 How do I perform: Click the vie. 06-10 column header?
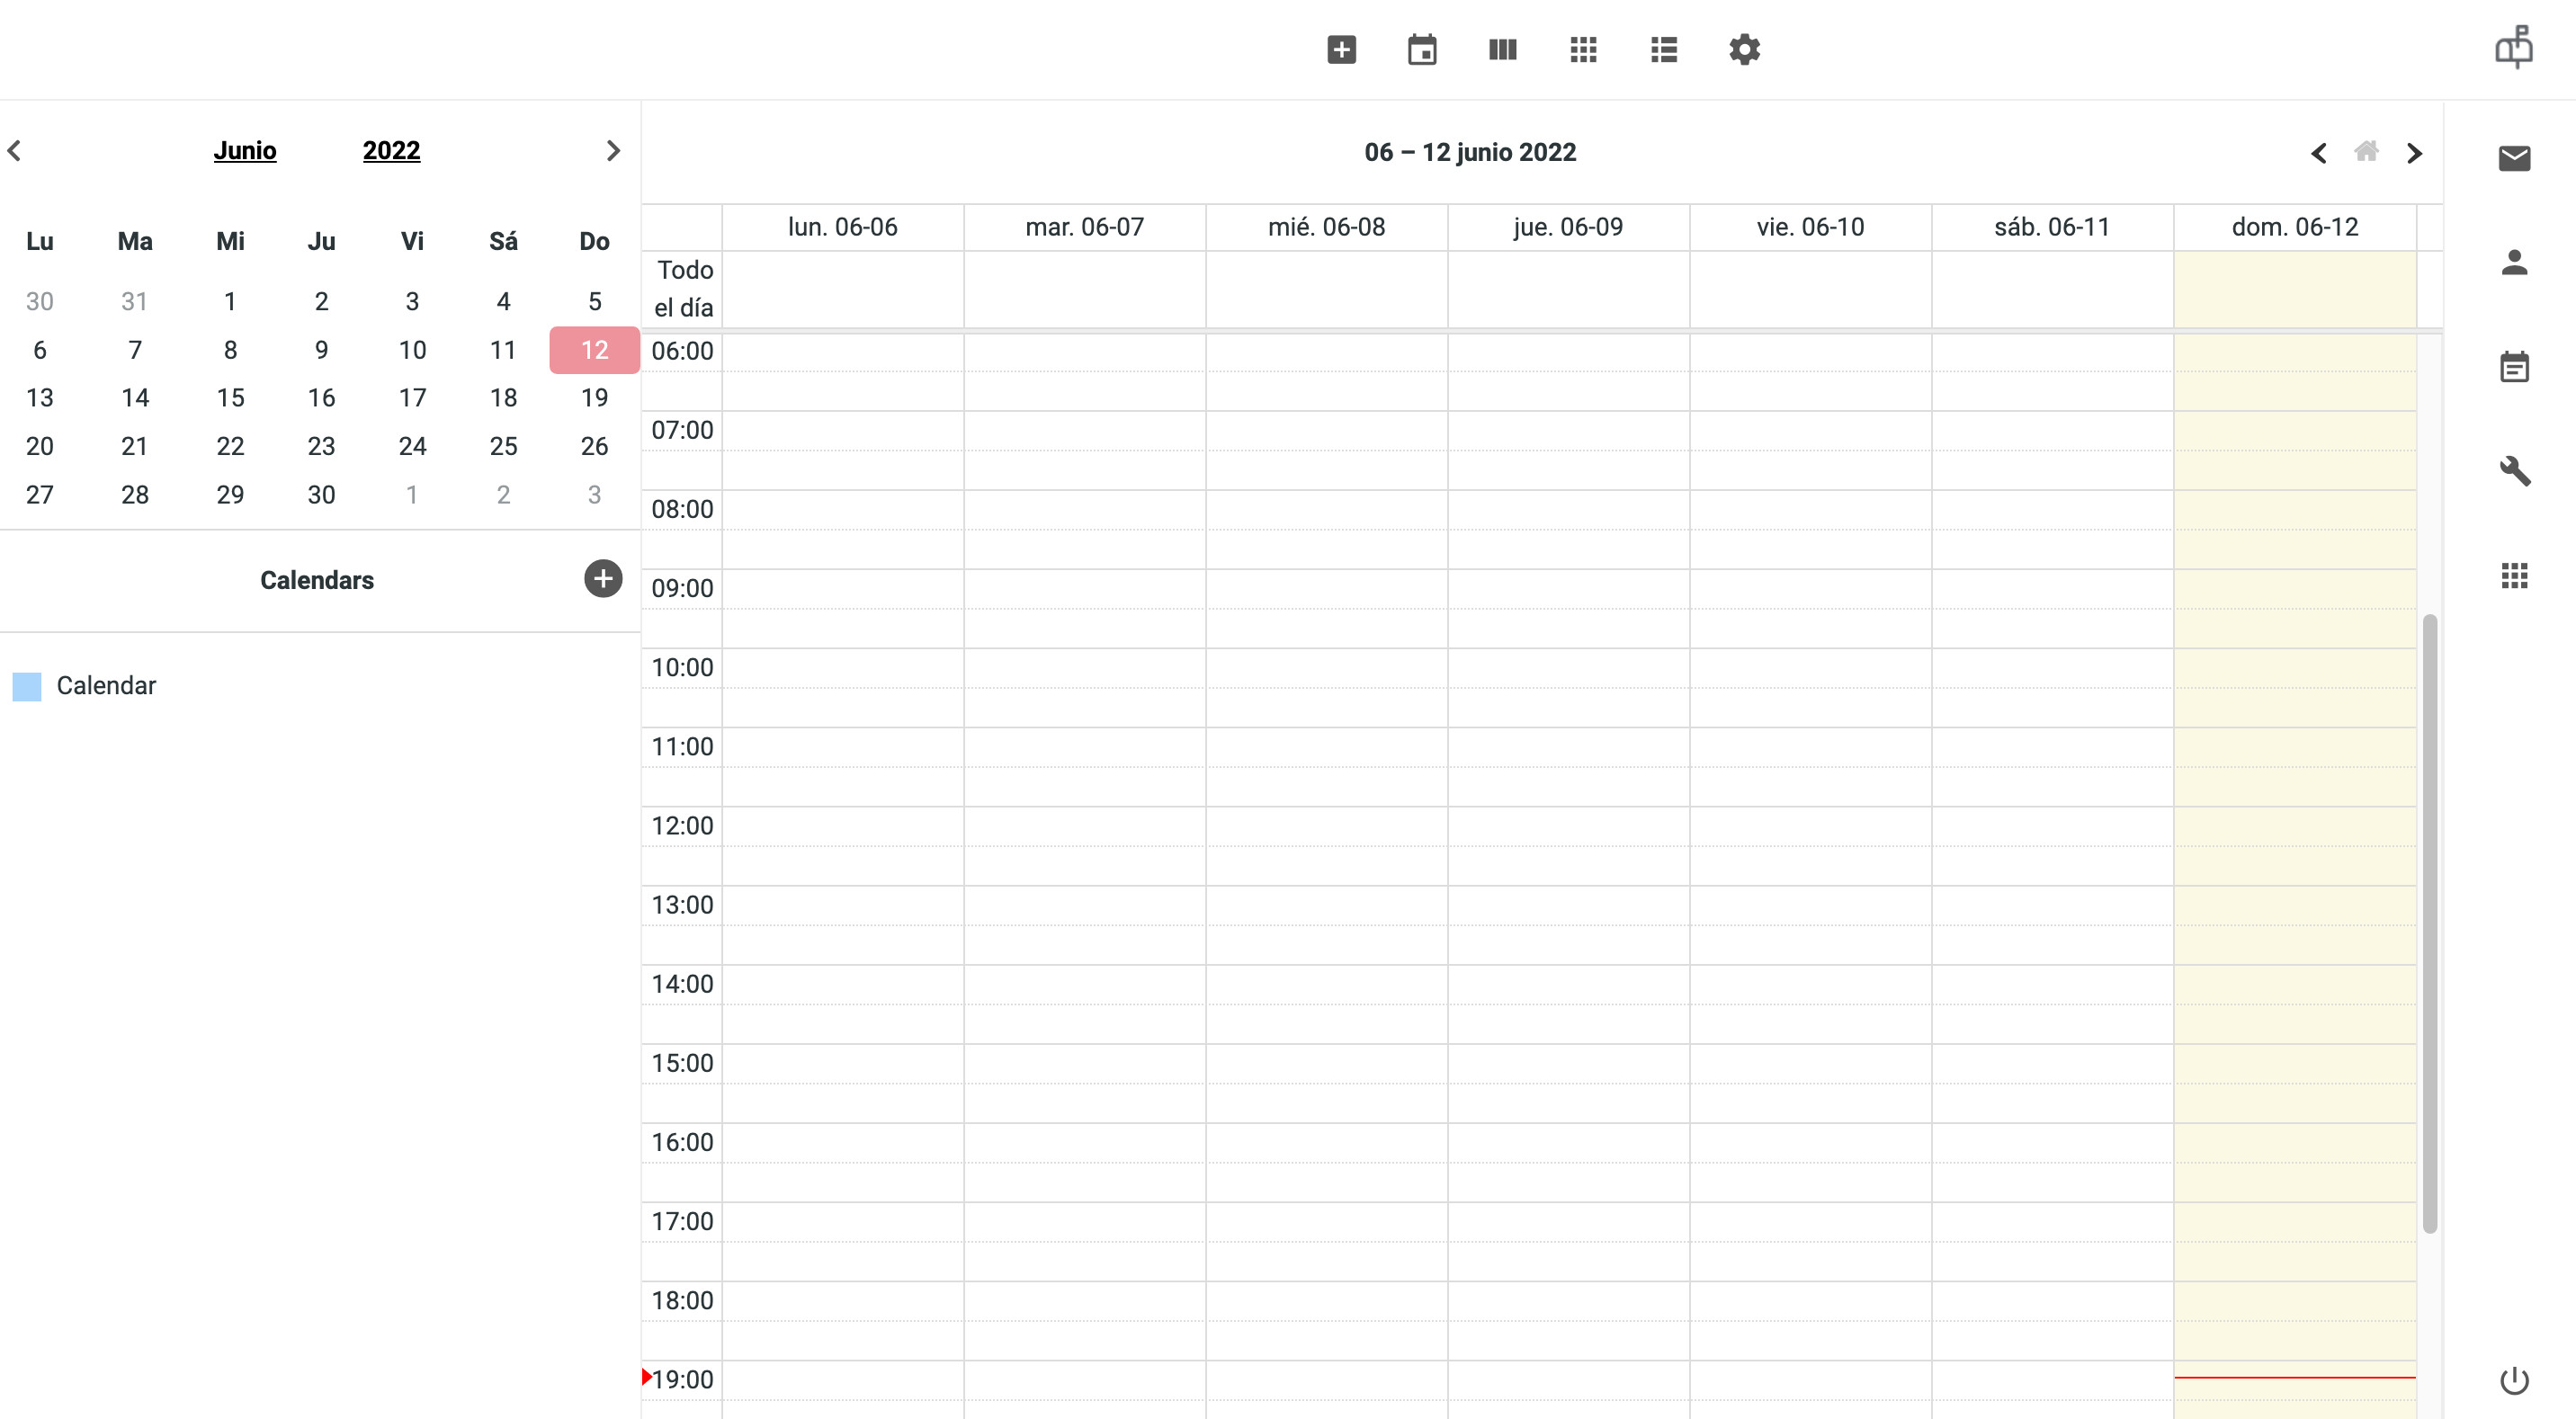tap(1810, 227)
